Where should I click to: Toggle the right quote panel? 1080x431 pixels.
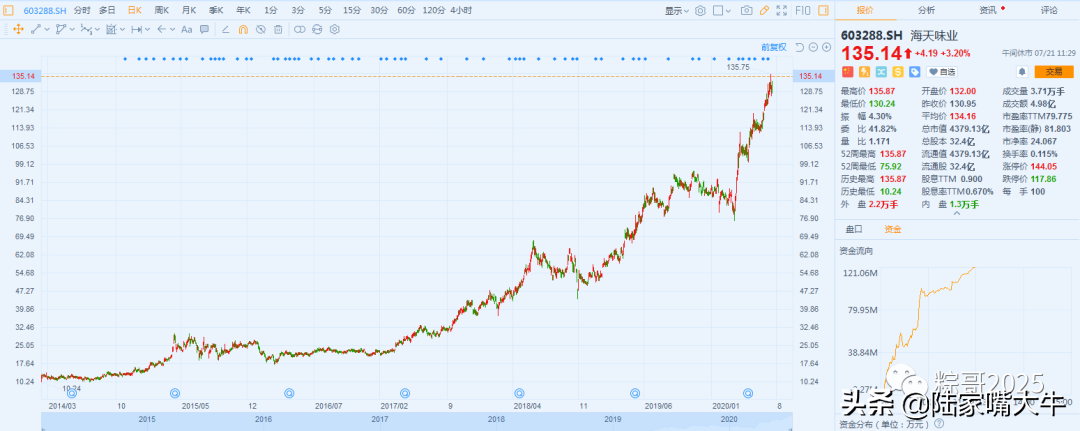[823, 10]
